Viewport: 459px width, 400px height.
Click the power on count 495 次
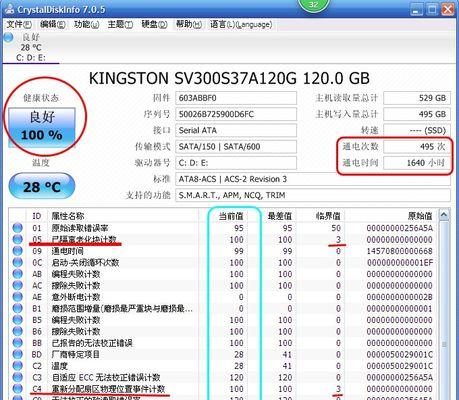417,147
